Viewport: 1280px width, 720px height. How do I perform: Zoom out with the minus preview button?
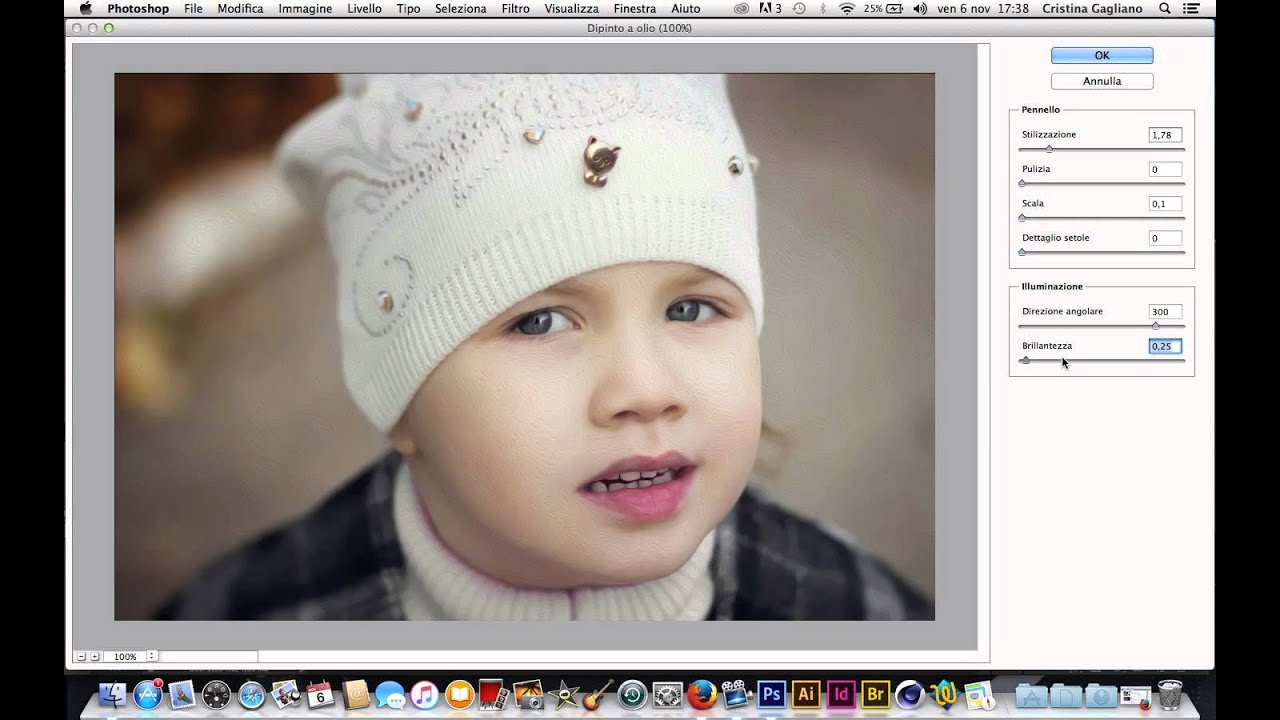pyautogui.click(x=81, y=656)
